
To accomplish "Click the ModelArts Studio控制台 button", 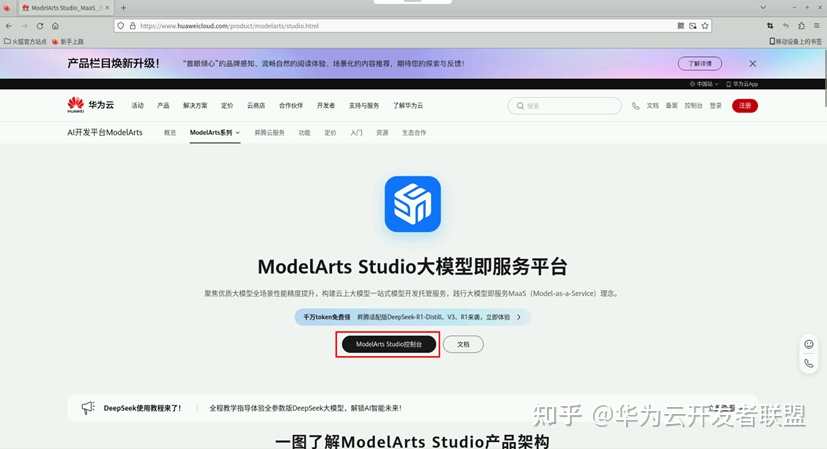I will (388, 344).
